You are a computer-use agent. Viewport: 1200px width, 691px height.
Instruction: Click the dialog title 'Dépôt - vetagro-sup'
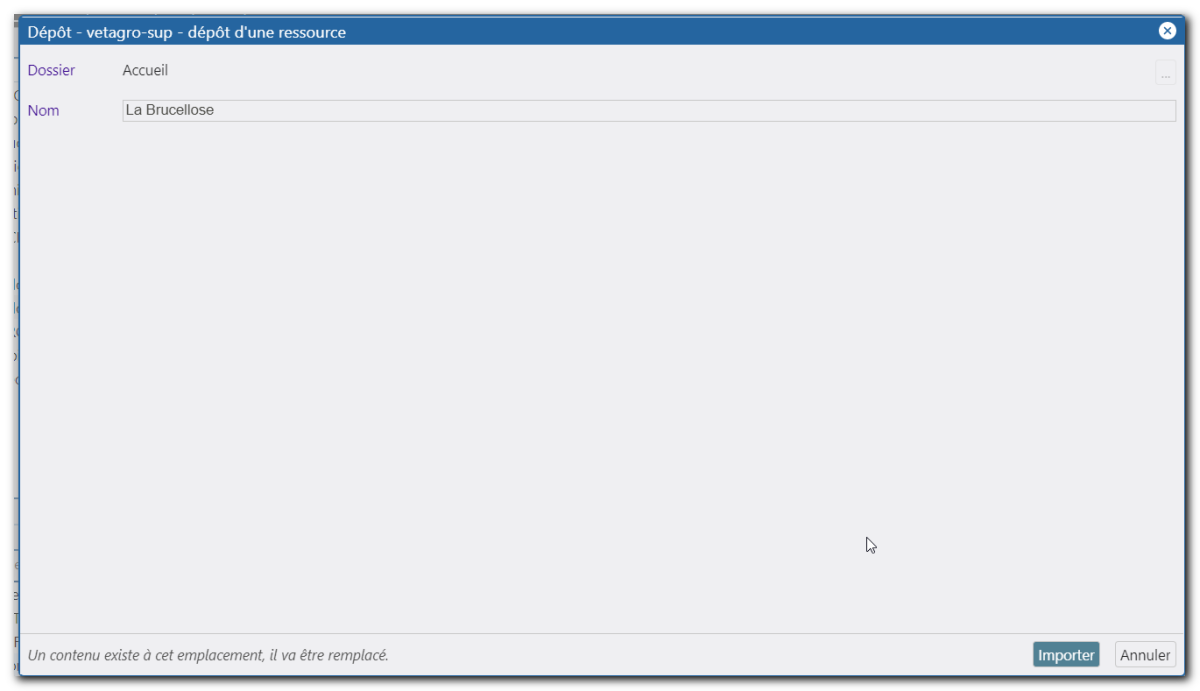100,32
